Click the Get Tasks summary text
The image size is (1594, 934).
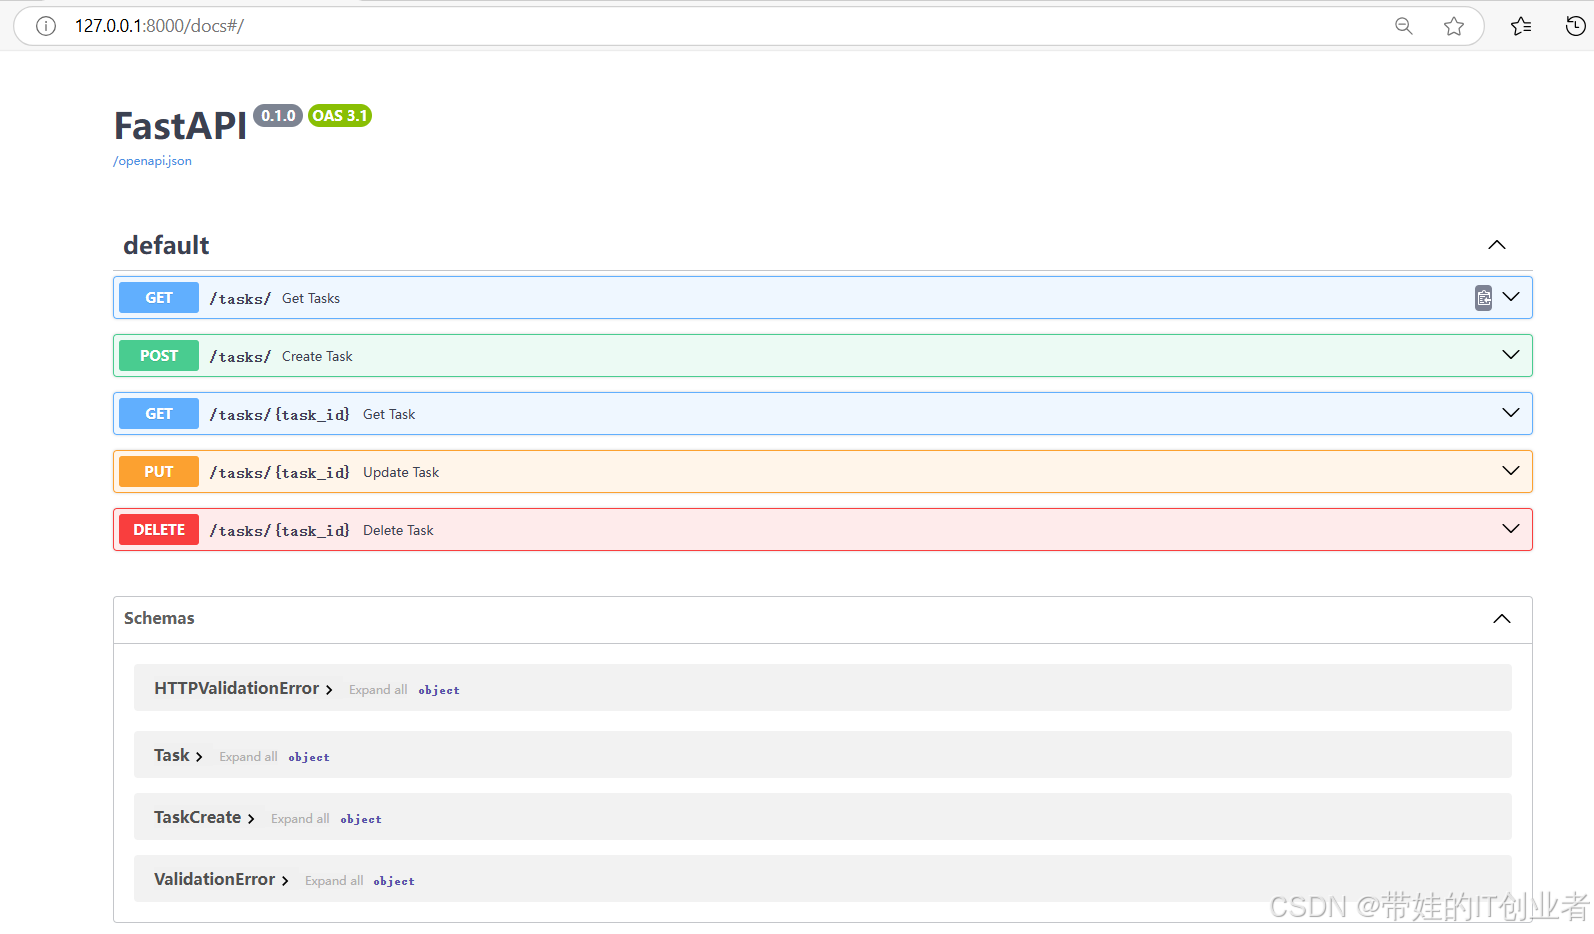[x=311, y=298]
